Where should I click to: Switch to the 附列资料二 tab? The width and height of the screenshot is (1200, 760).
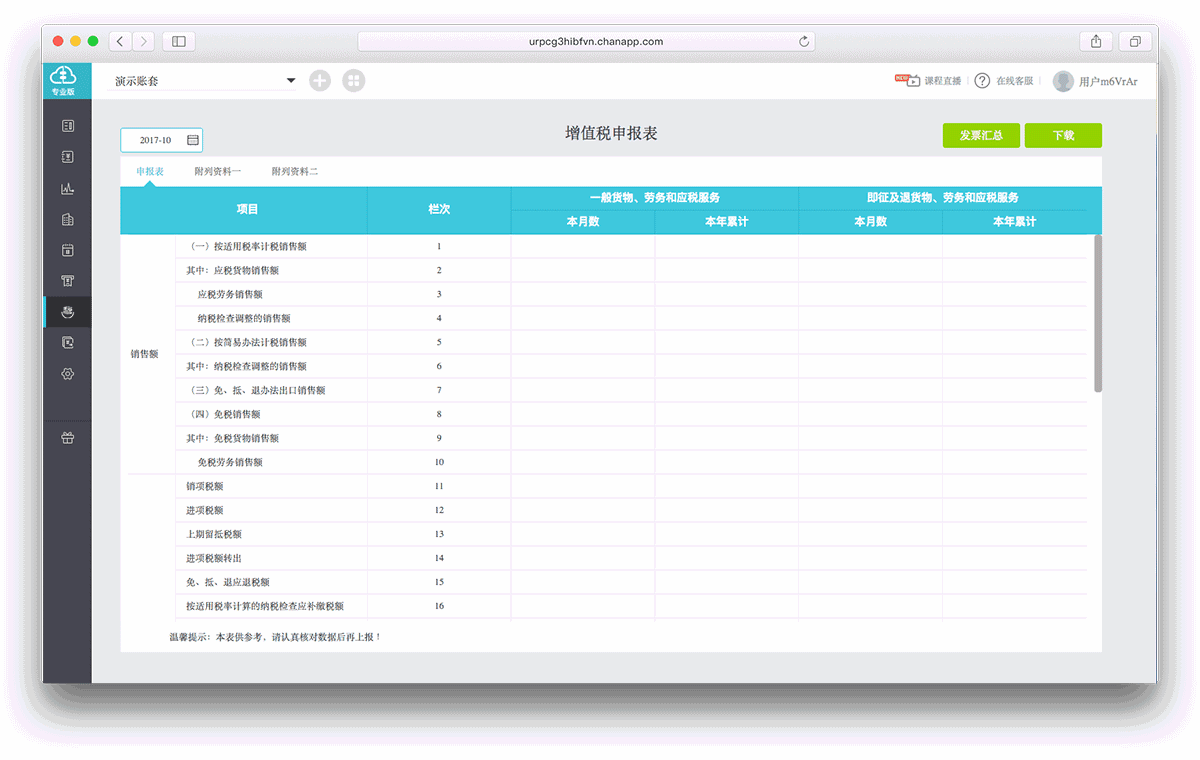pos(295,172)
